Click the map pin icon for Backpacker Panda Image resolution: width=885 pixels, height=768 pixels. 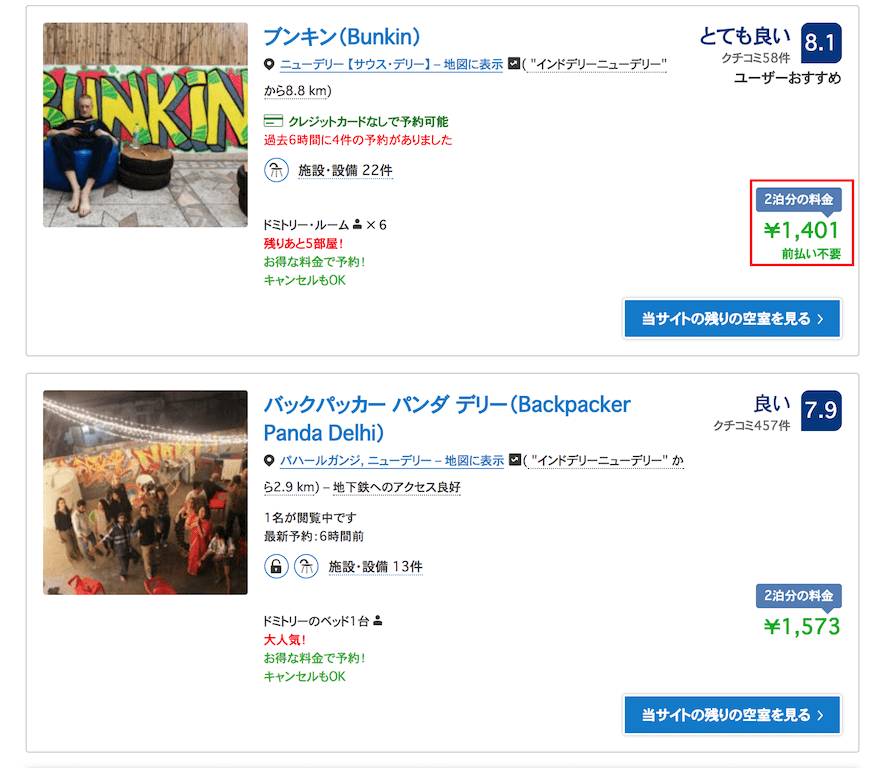point(269,460)
